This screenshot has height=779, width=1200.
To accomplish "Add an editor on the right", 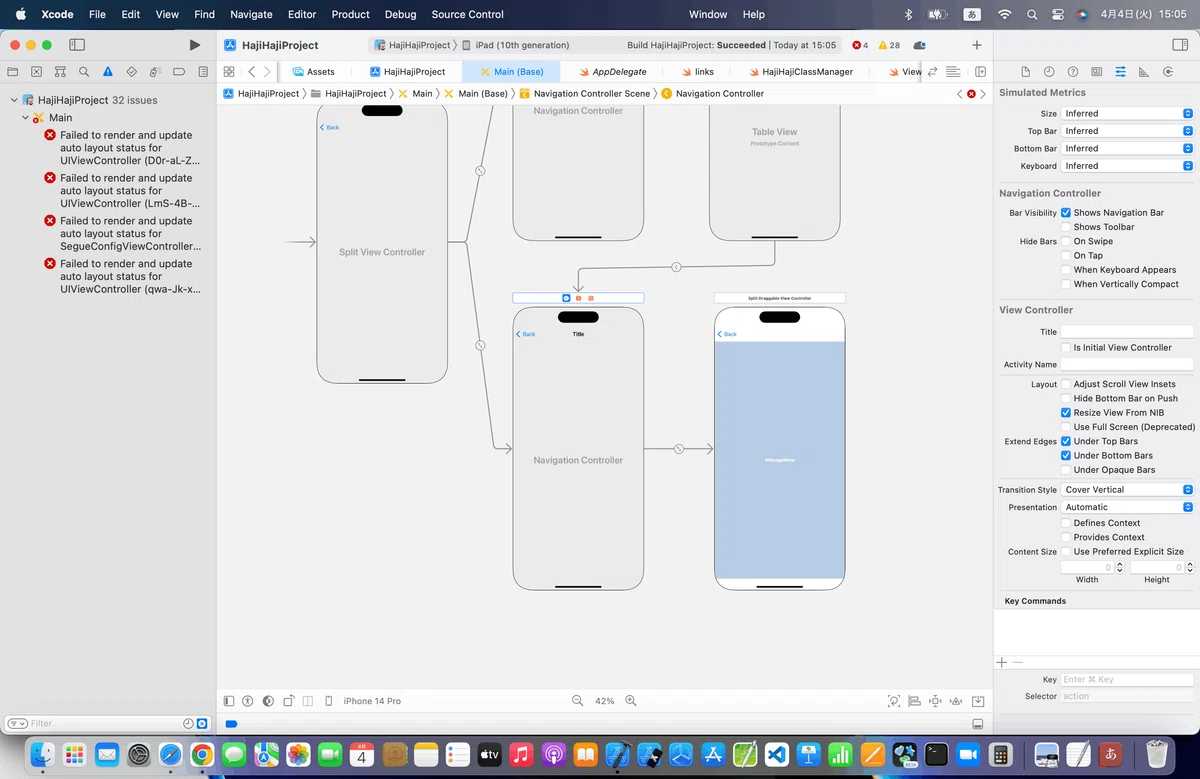I will (980, 72).
